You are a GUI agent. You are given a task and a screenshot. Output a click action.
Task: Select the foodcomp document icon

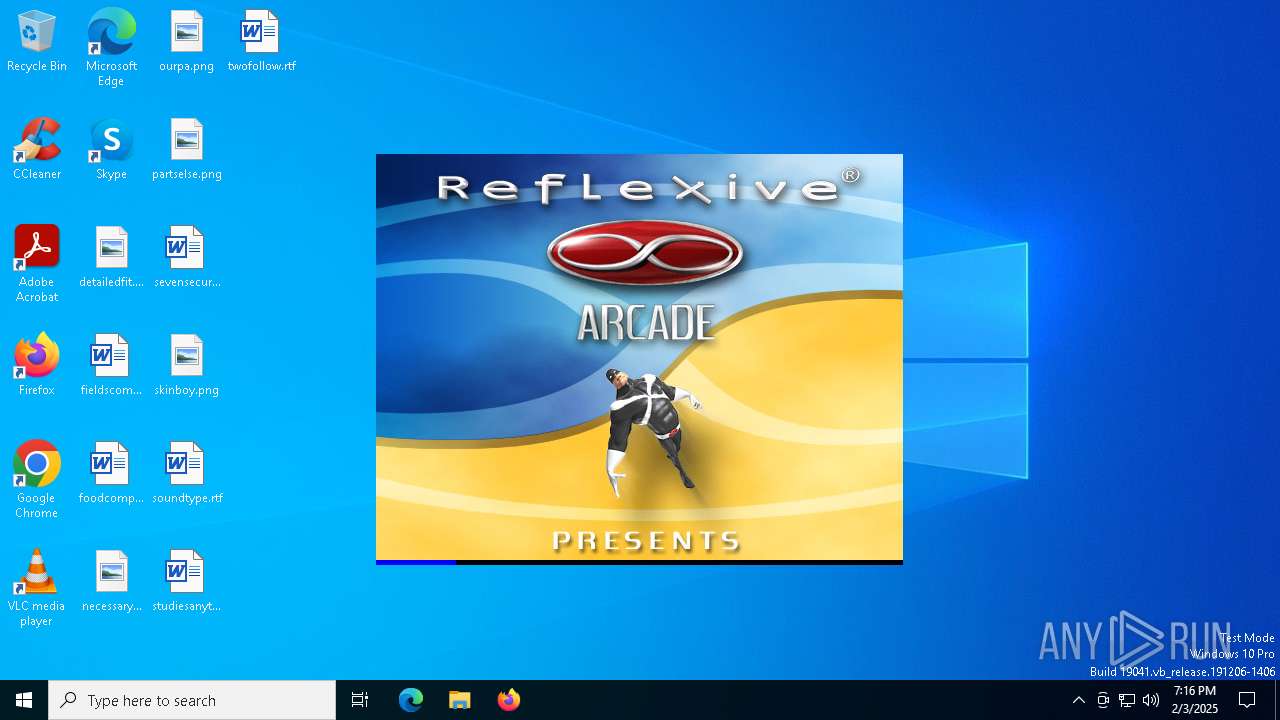111,474
